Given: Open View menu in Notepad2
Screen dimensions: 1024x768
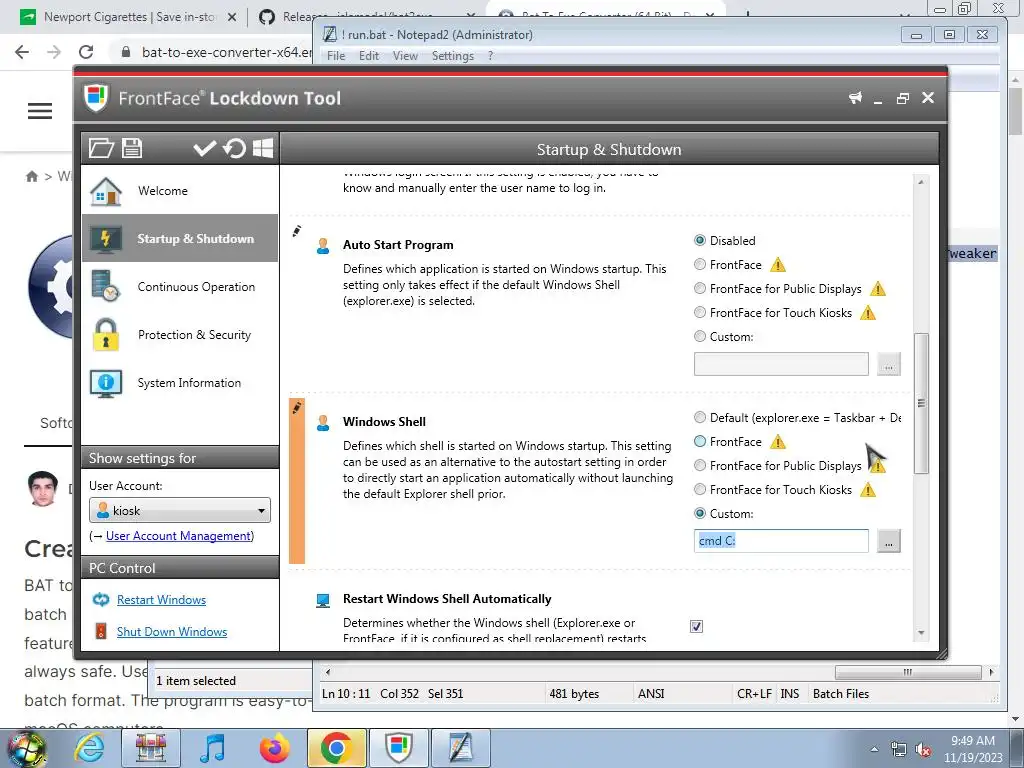Looking at the screenshot, I should click(405, 56).
